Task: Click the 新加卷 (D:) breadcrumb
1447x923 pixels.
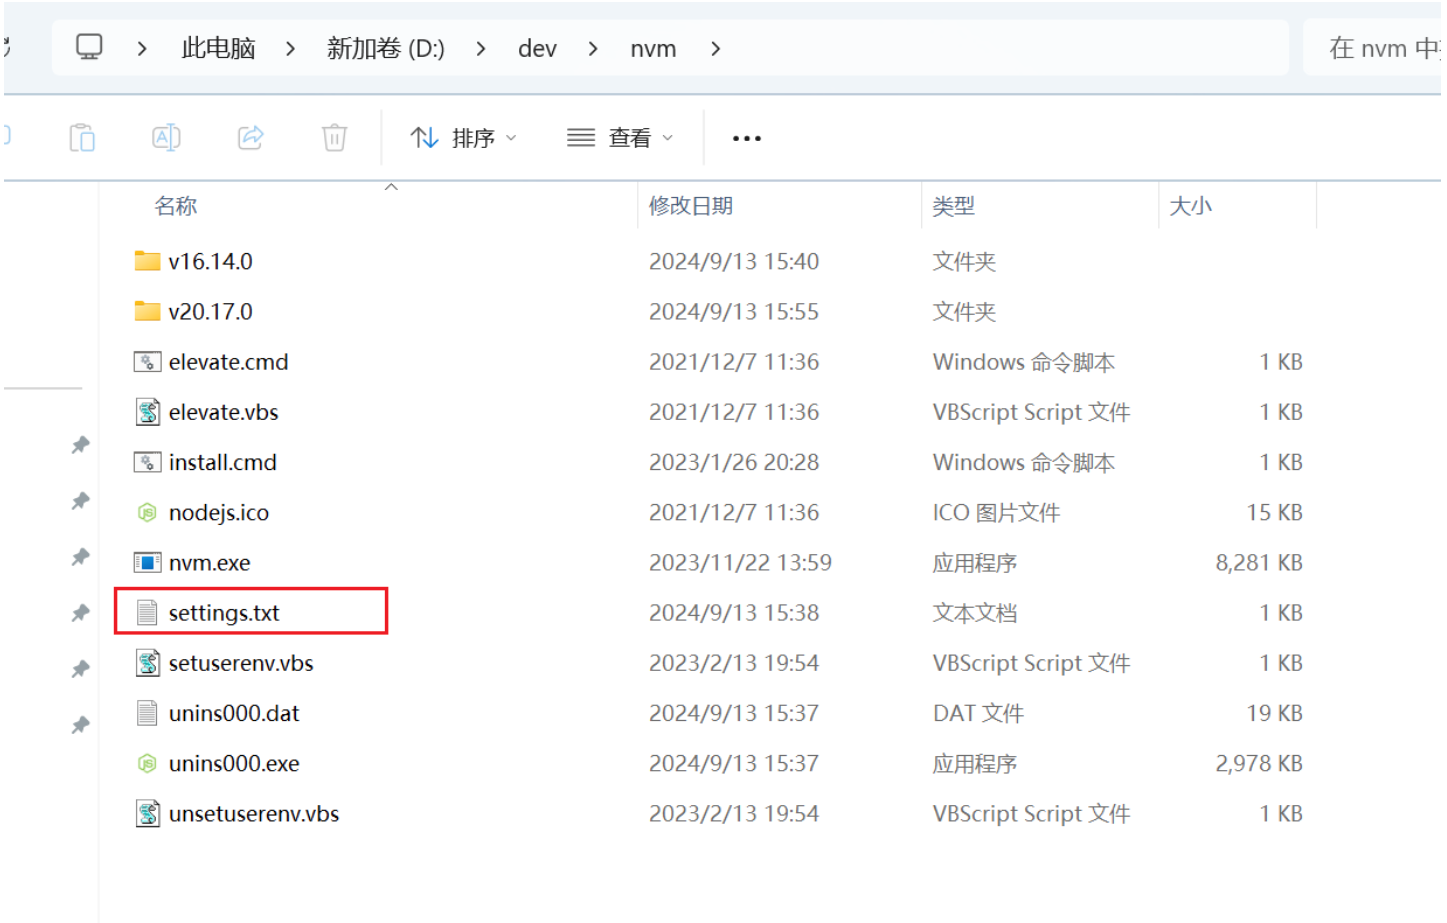Action: point(385,48)
